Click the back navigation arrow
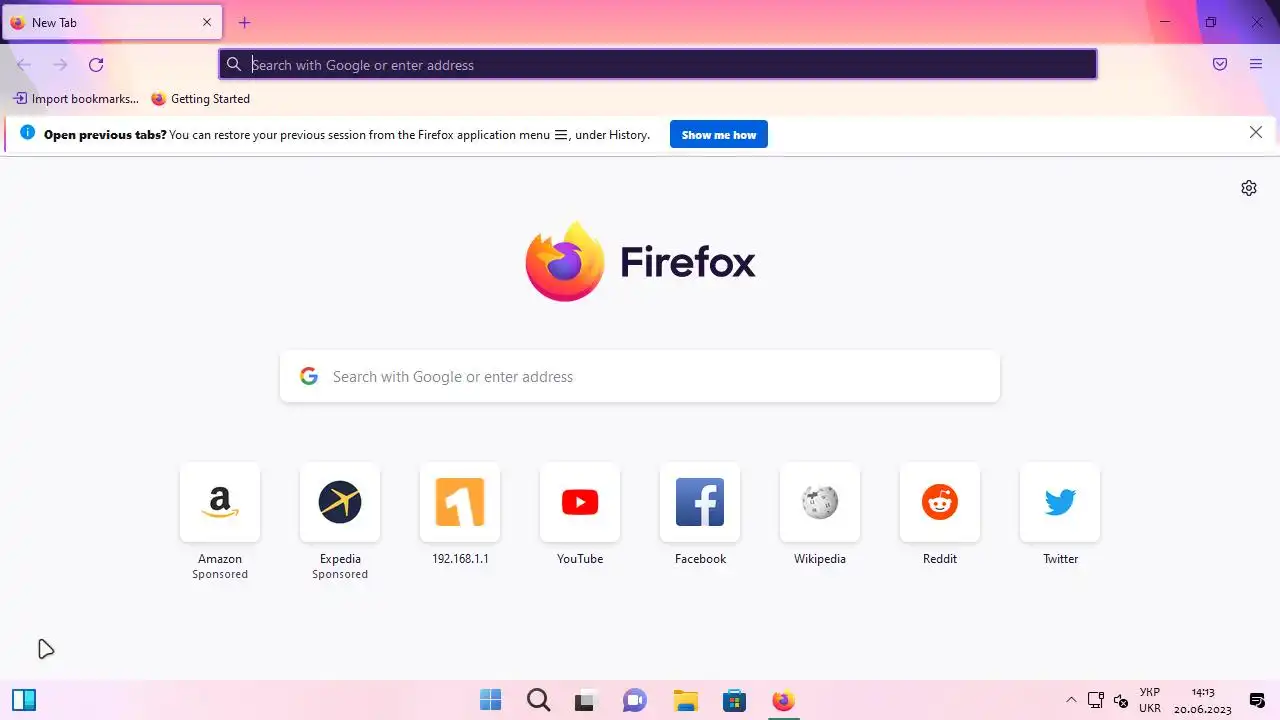 [24, 65]
